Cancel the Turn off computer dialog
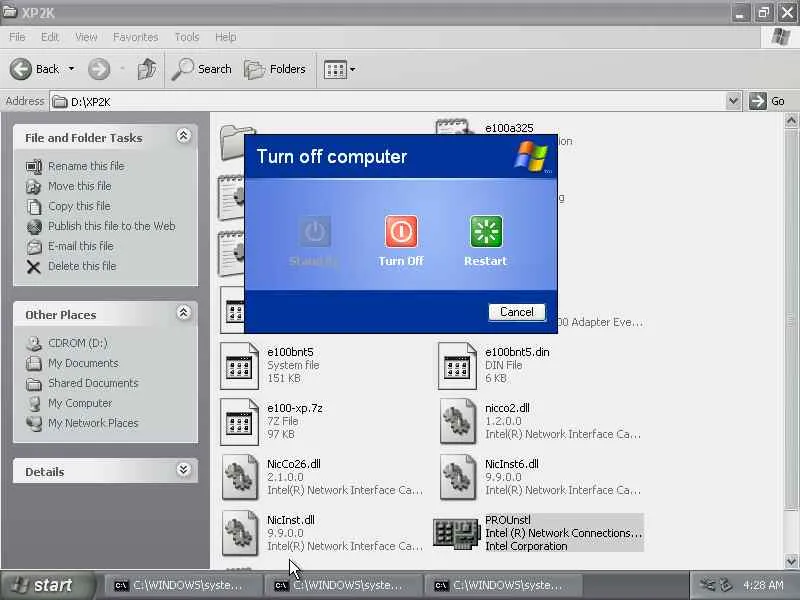 516,312
